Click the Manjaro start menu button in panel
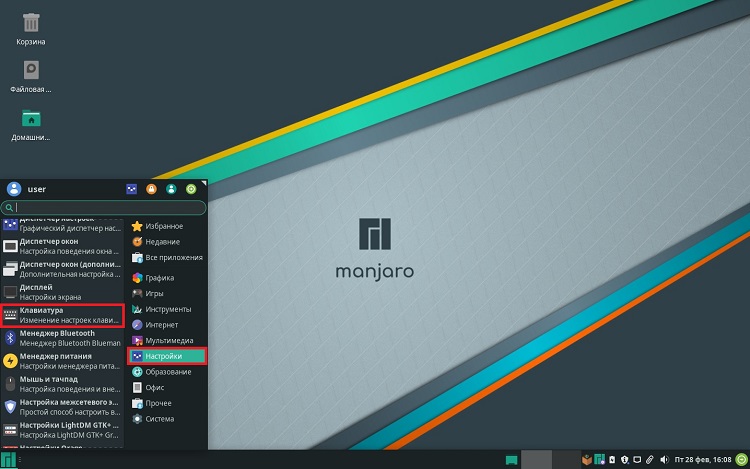Viewport: 750px width, 469px height. [x=9, y=460]
